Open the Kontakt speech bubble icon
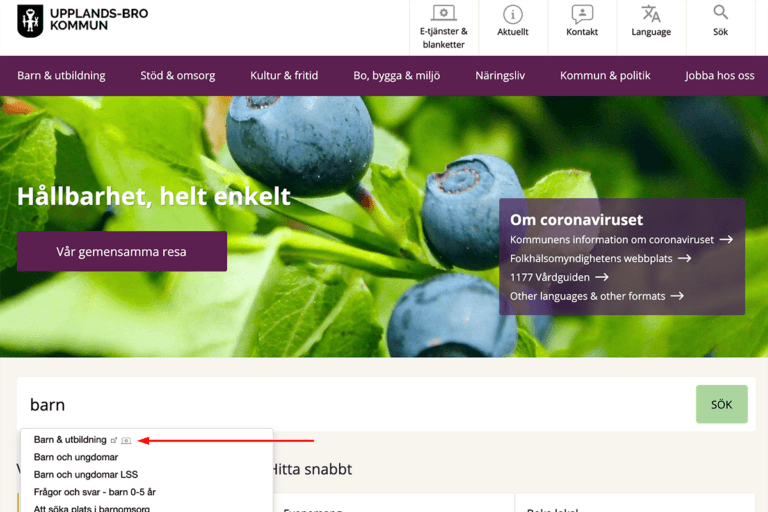Viewport: 768px width, 512px height. point(582,14)
